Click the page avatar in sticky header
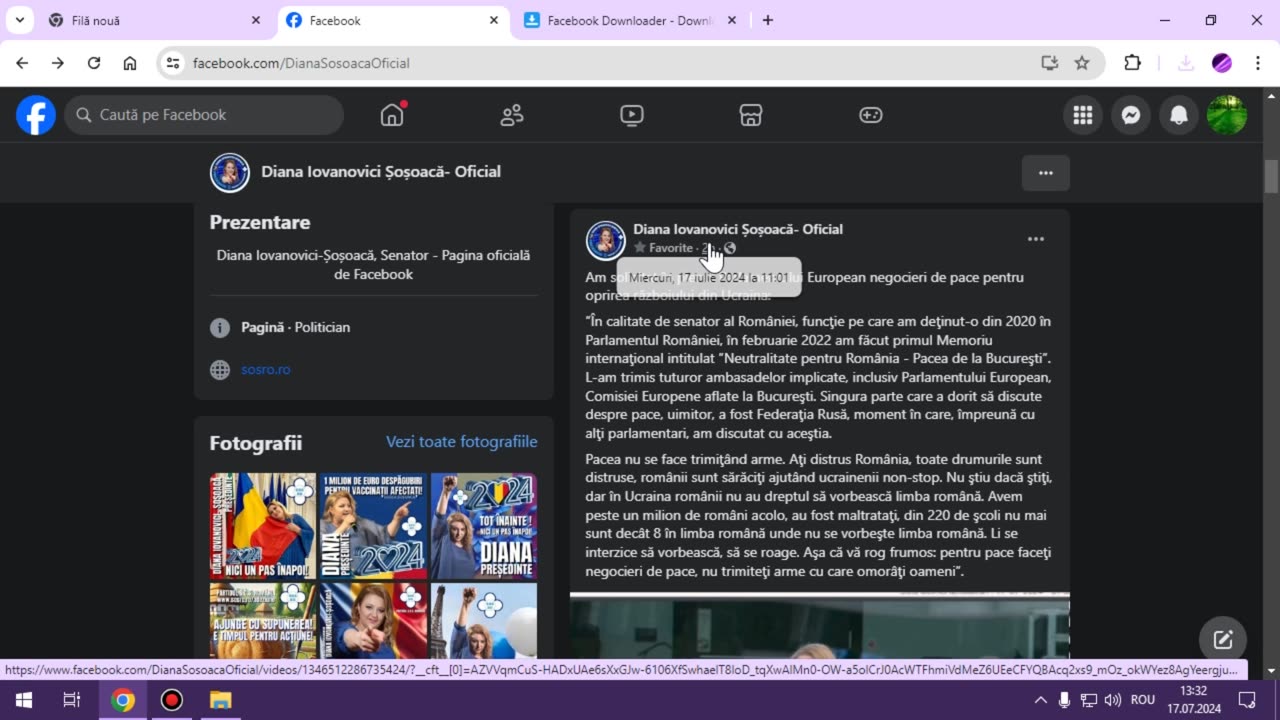The width and height of the screenshot is (1280, 720). pos(230,172)
